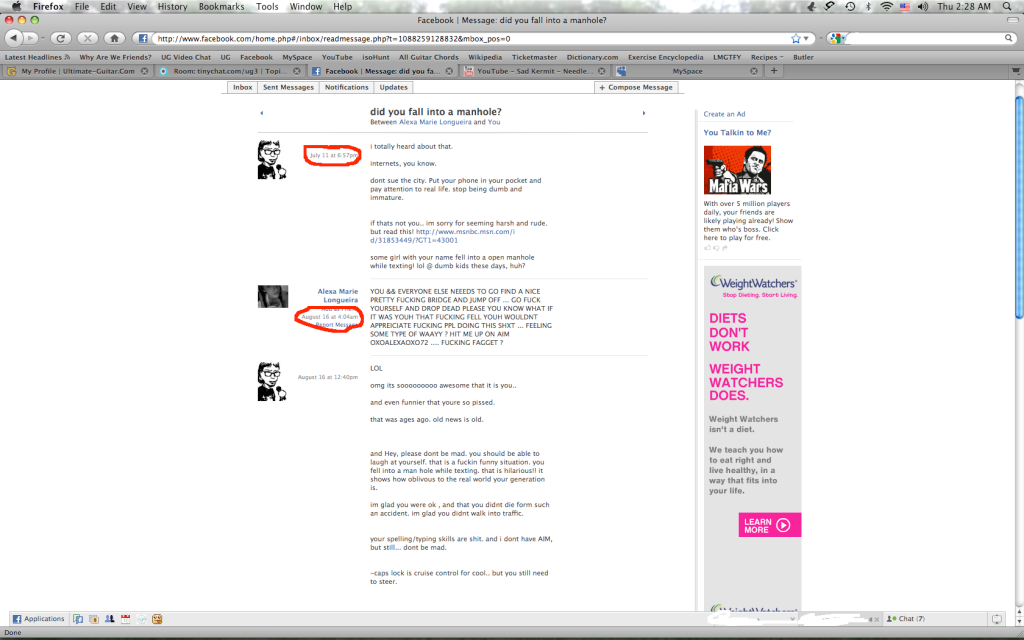
Task: Open the Latest Headlines feed bookmark
Action: pyautogui.click(x=37, y=57)
